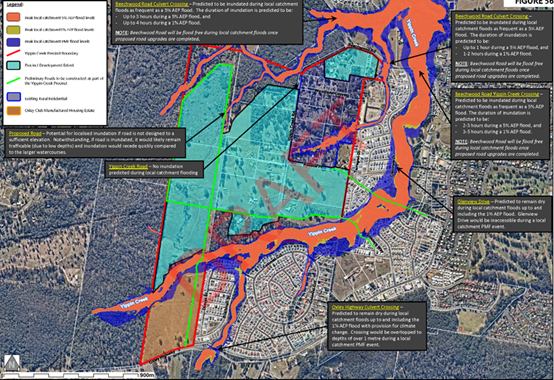Select the red Precinct Boundary line symbol in legend
The width and height of the screenshot is (554, 380).
[x=14, y=53]
